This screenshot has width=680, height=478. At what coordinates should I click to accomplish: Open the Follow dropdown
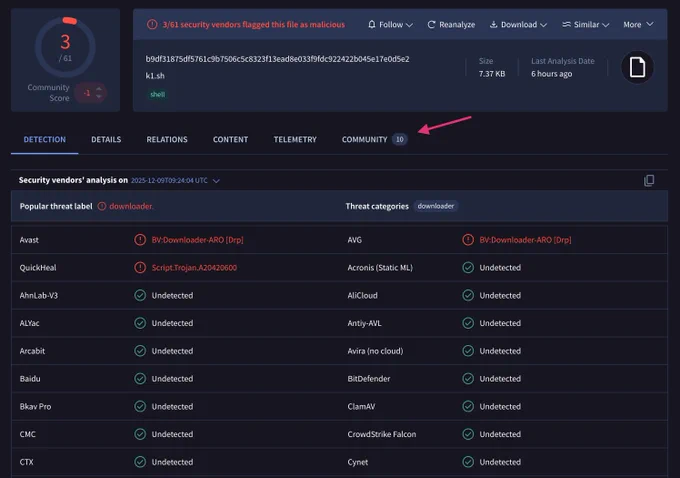click(x=390, y=25)
